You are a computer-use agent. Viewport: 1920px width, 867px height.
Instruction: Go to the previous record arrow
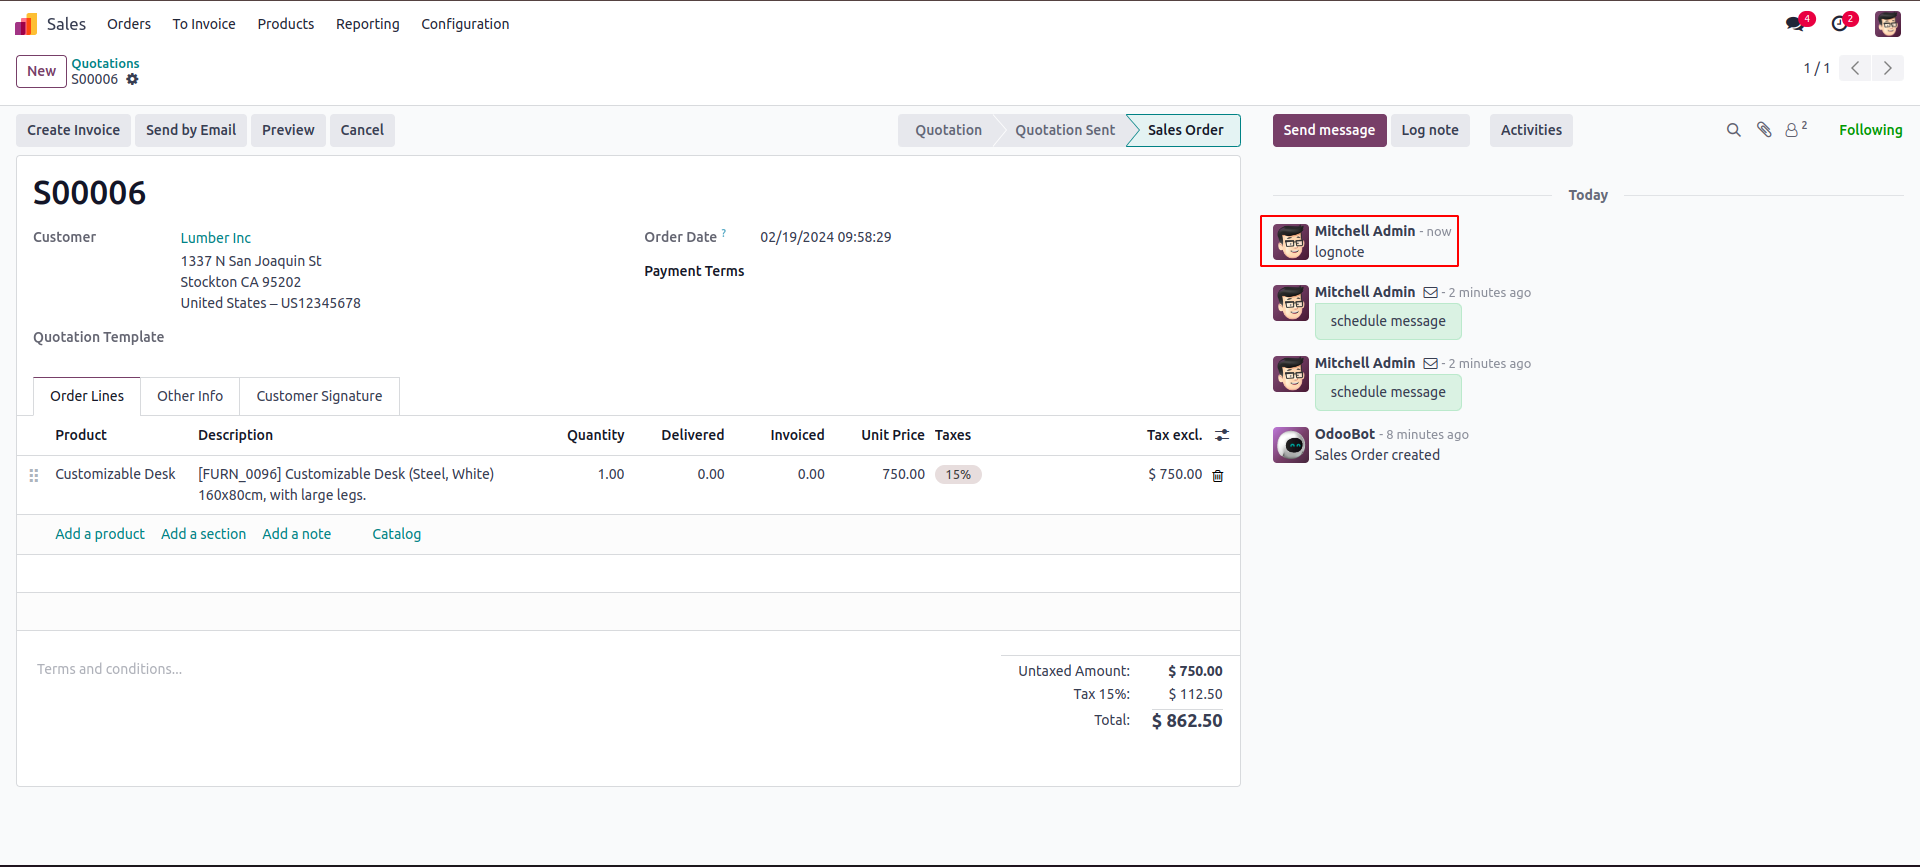[1855, 68]
